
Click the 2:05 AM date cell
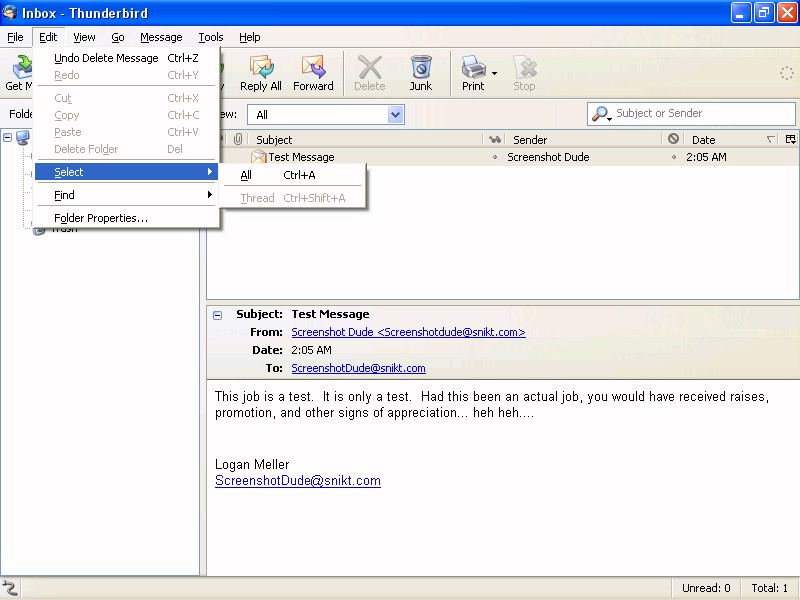[x=706, y=157]
